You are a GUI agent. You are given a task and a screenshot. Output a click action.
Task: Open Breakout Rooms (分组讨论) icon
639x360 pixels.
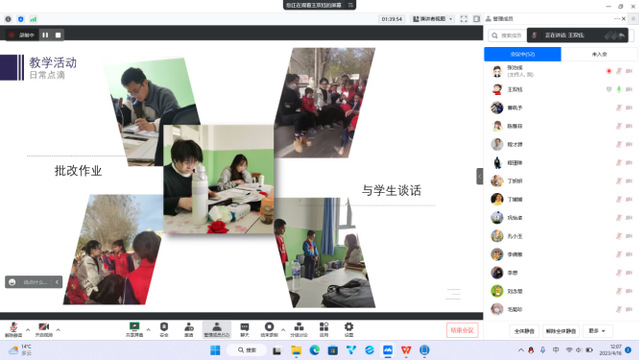click(299, 329)
